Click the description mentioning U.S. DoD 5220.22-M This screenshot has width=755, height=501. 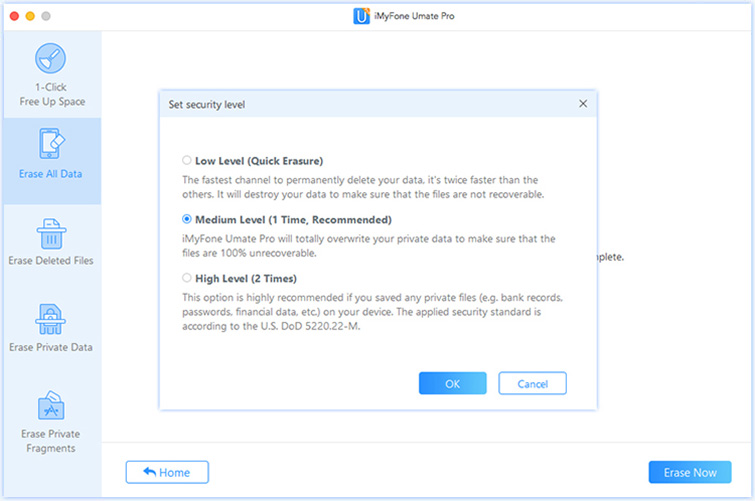coord(372,312)
